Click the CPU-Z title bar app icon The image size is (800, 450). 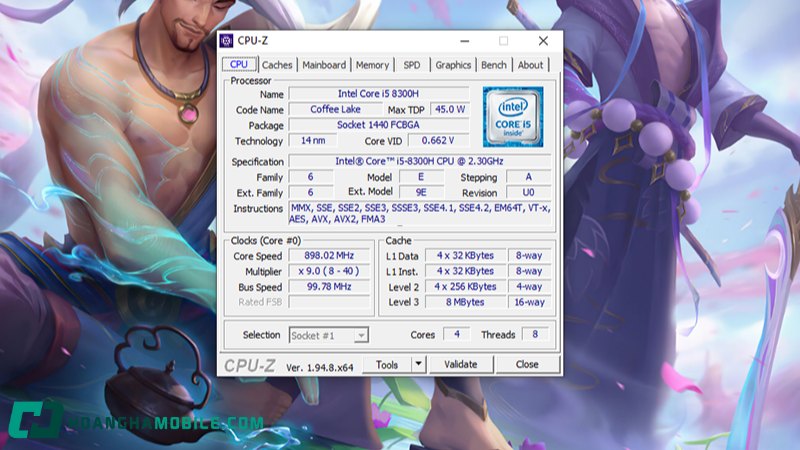tap(226, 41)
